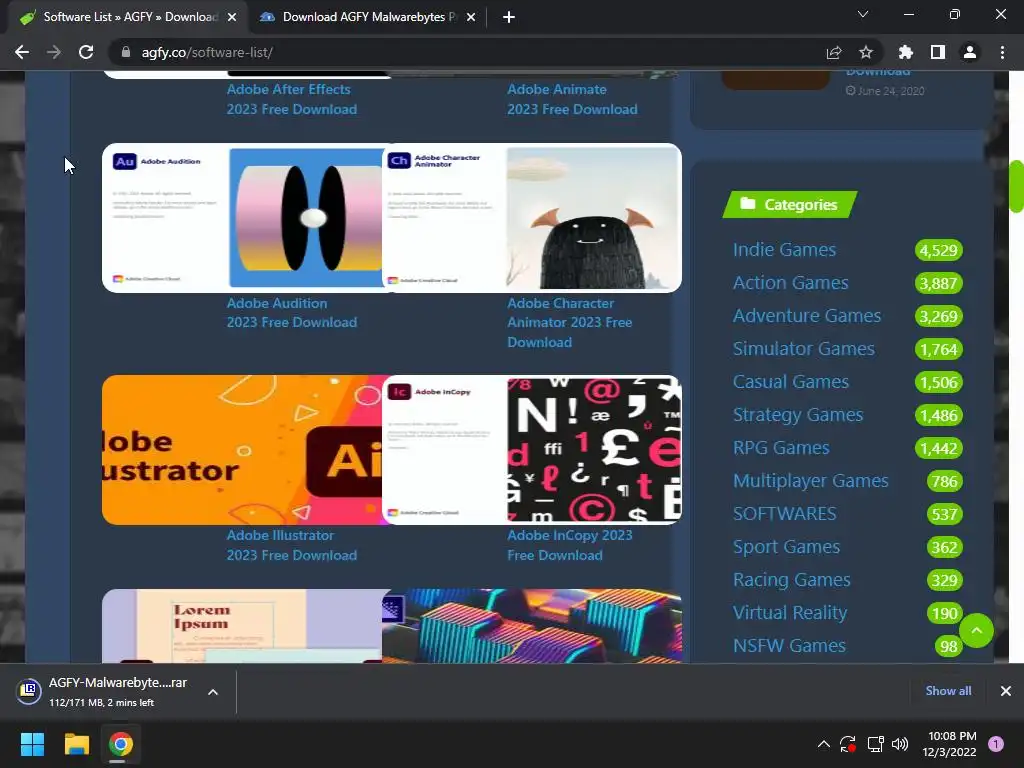This screenshot has width=1024, height=768.
Task: Open the Strategy Games category
Action: coord(797,415)
